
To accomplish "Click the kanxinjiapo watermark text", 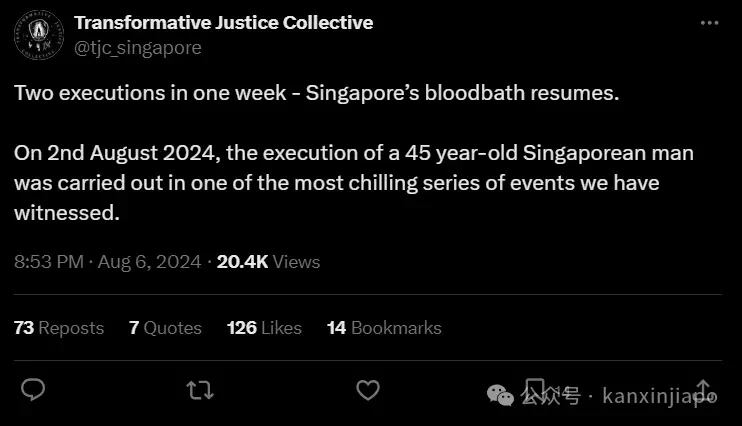I will pos(660,396).
